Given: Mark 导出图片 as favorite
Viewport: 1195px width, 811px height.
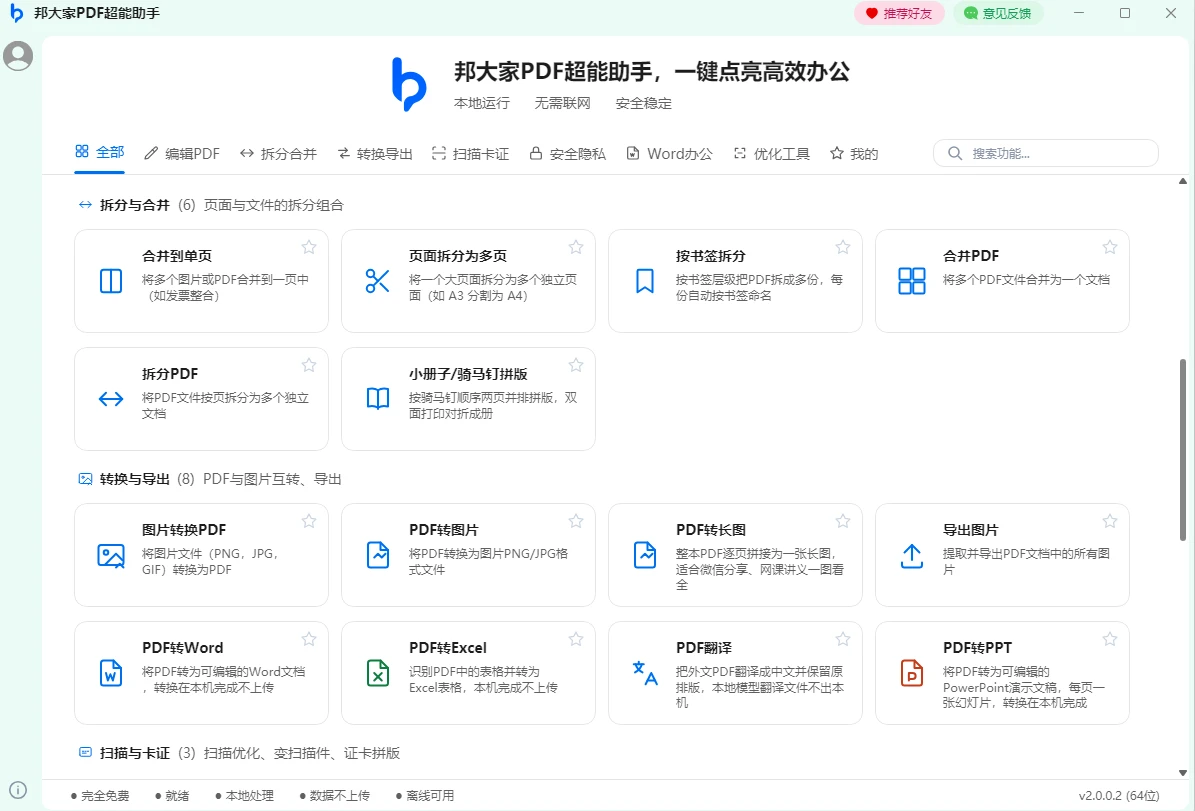Looking at the screenshot, I should click(x=1110, y=521).
